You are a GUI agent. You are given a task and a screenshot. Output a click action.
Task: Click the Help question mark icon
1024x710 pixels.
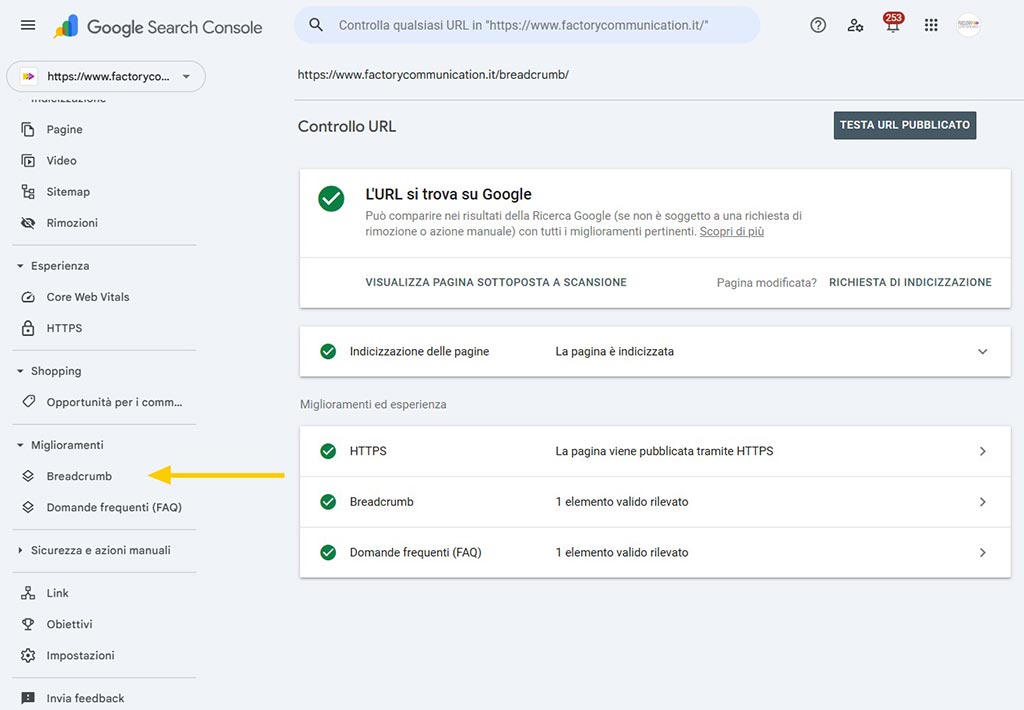[x=818, y=25]
